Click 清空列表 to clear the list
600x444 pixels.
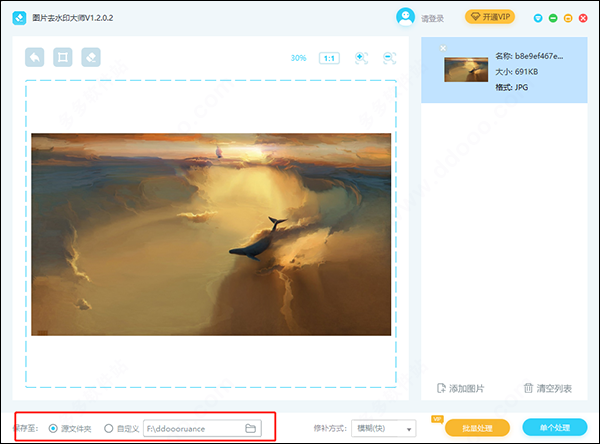click(546, 388)
